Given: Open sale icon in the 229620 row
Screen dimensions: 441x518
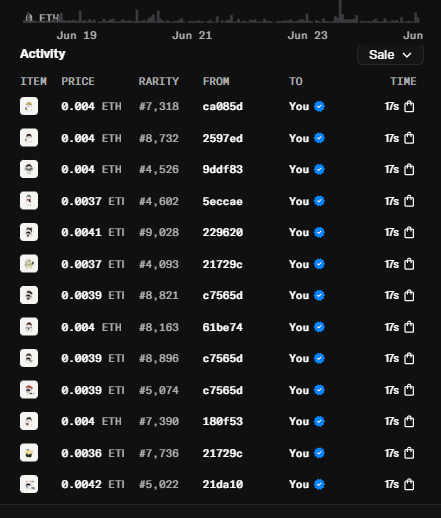Looking at the screenshot, I should pos(409,232).
